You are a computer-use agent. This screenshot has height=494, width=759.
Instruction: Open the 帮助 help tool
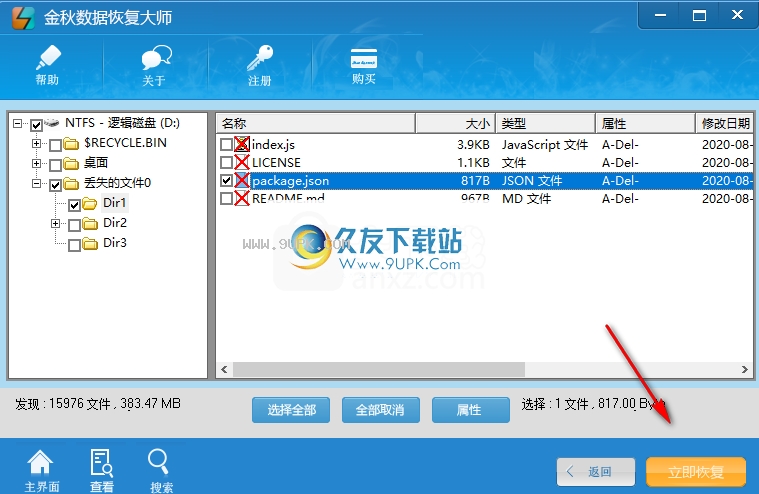coord(47,66)
